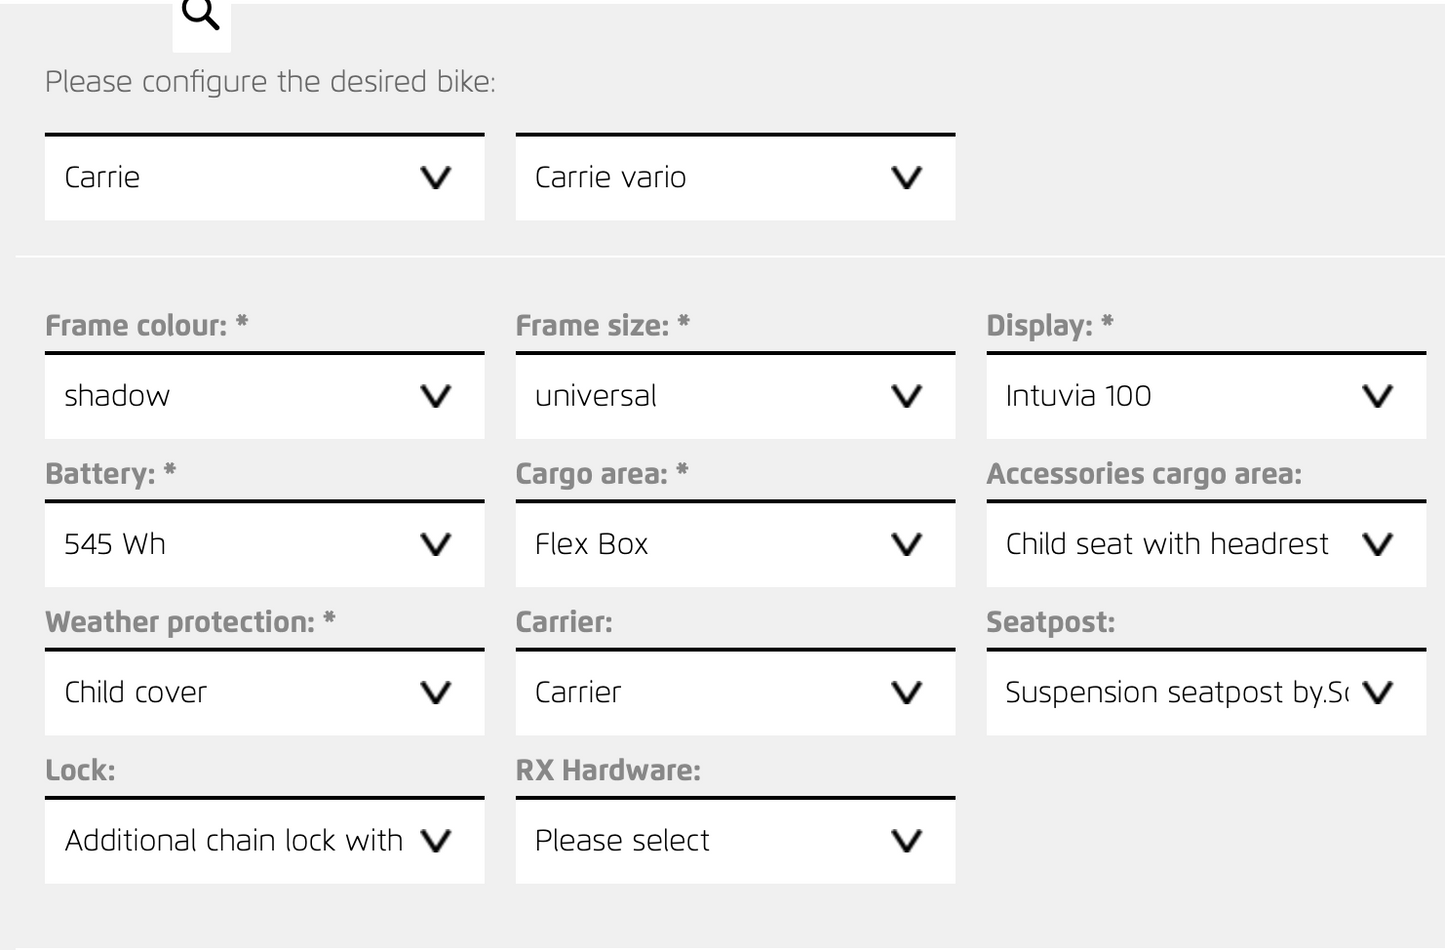Click chevron arrow in Display field
The width and height of the screenshot is (1445, 950).
pyautogui.click(x=1378, y=397)
